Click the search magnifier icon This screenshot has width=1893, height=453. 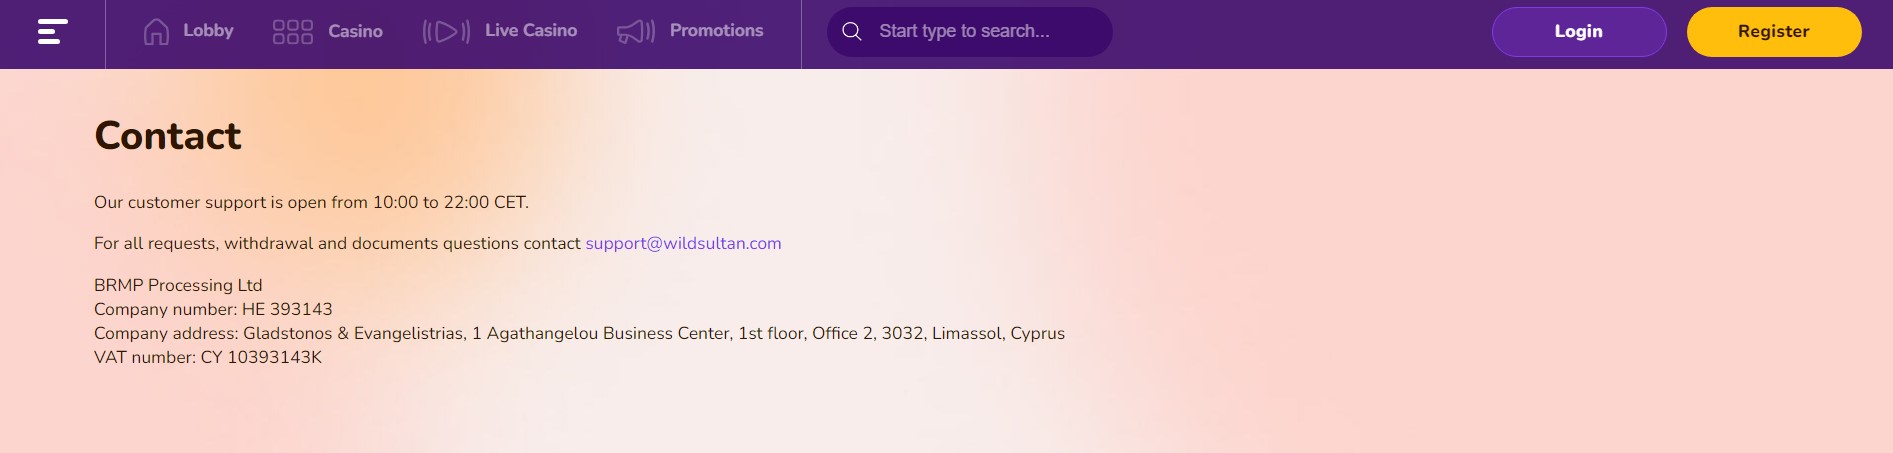coord(852,32)
